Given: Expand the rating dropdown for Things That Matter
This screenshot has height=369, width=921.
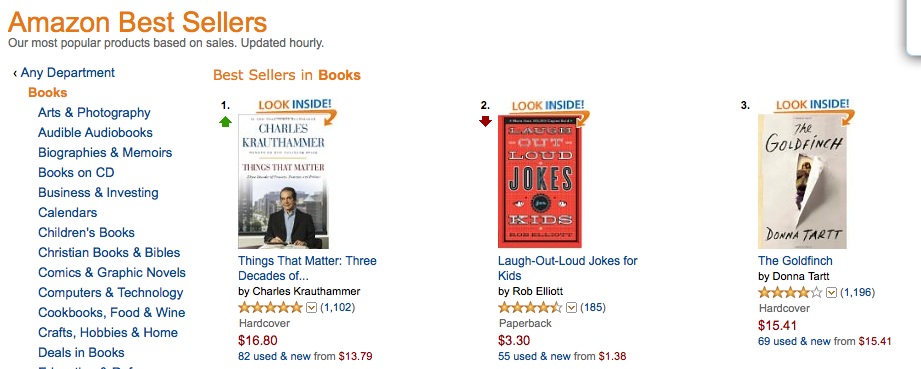Looking at the screenshot, I should 312,307.
